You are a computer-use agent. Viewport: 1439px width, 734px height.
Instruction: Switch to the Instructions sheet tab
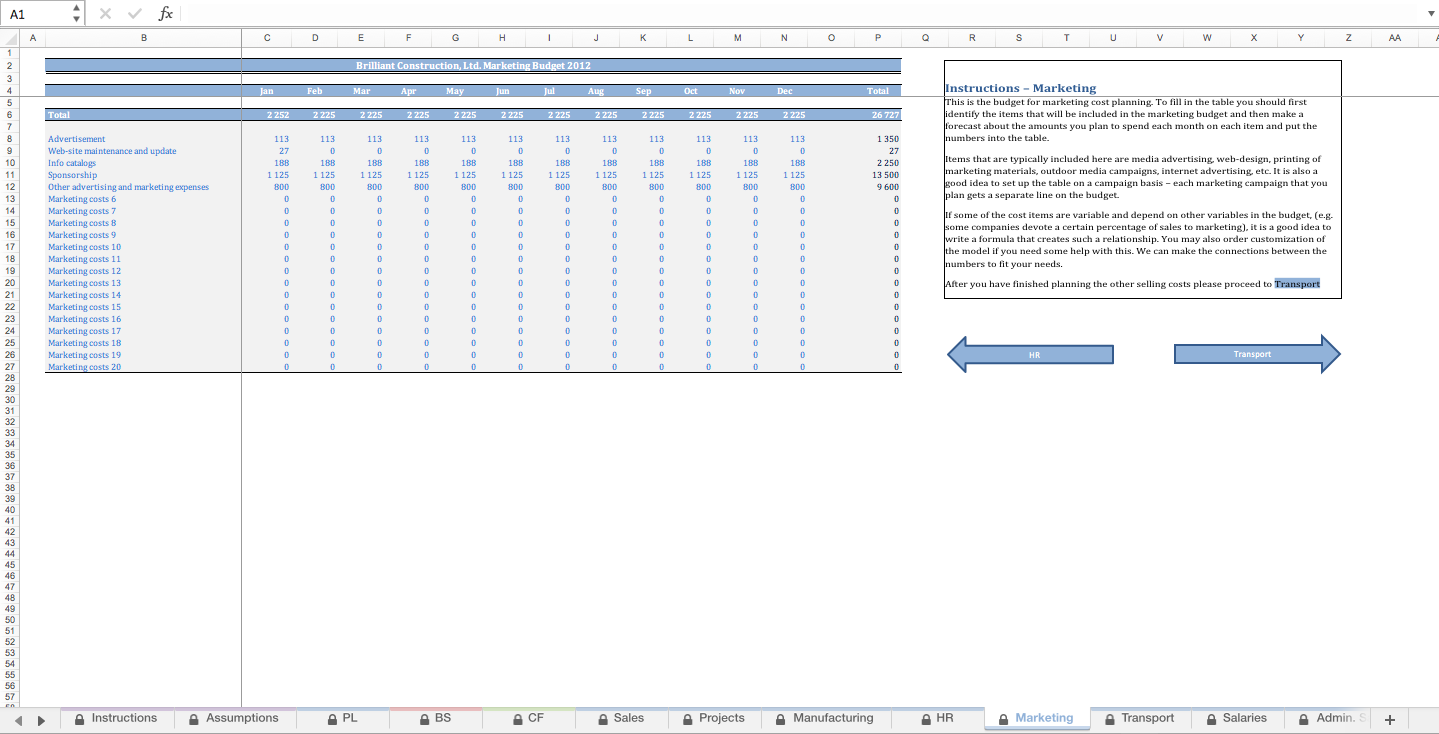[x=116, y=718]
